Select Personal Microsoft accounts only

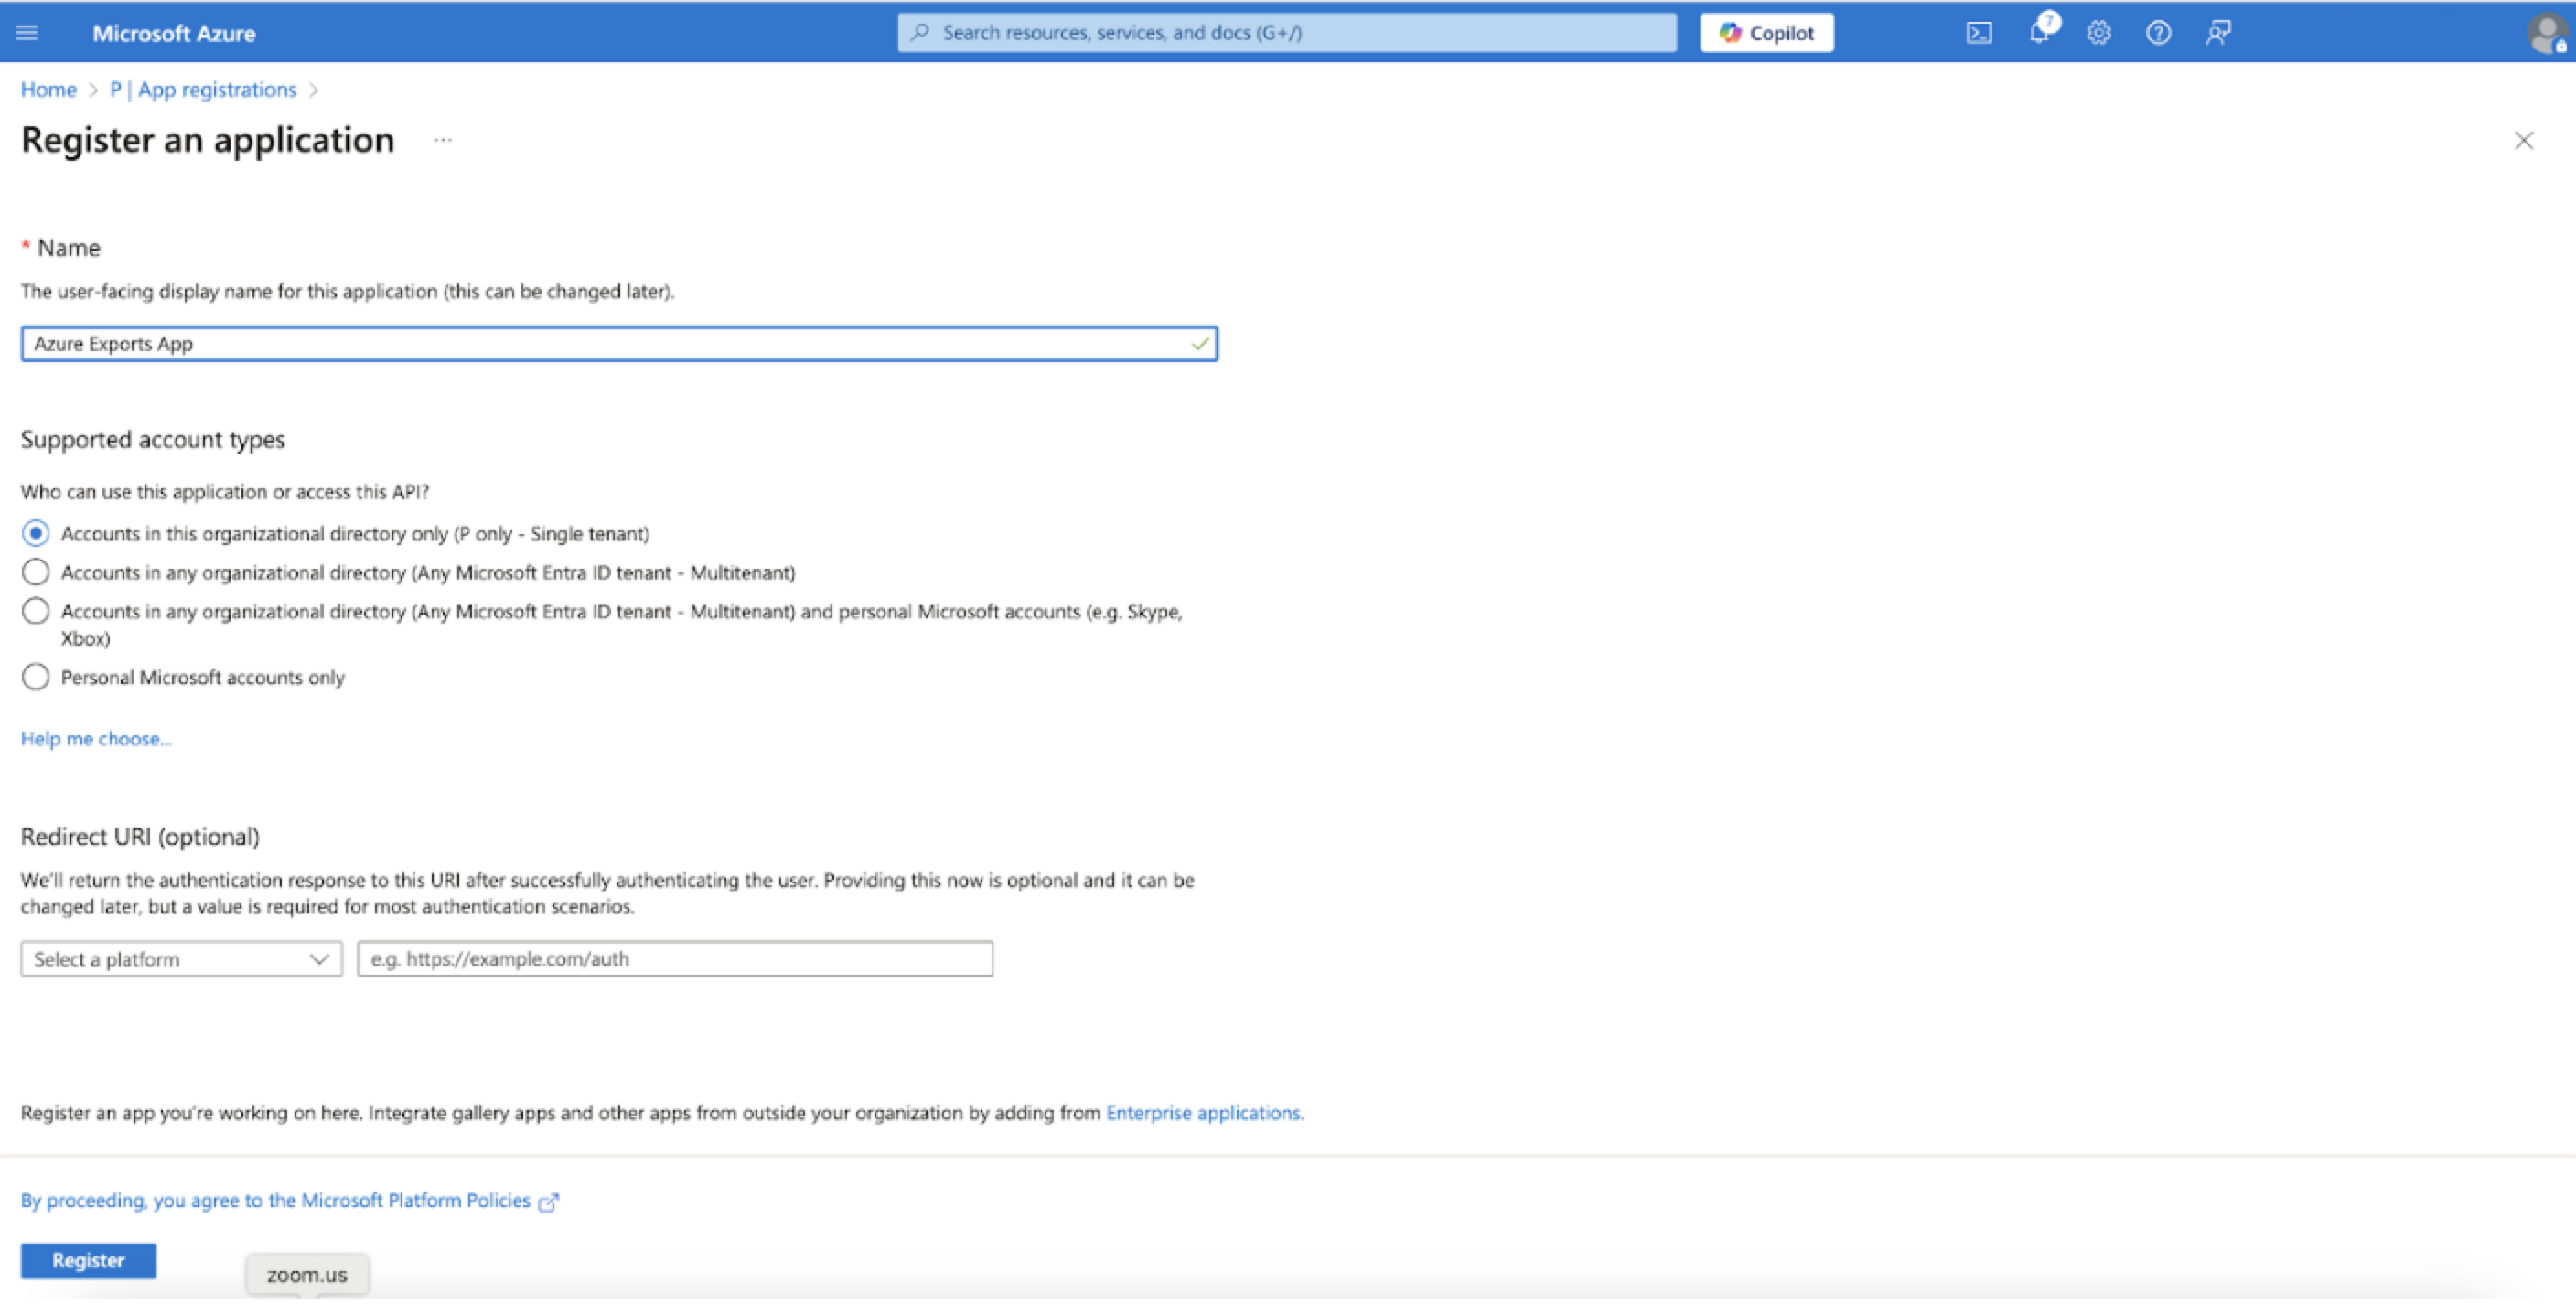point(36,678)
